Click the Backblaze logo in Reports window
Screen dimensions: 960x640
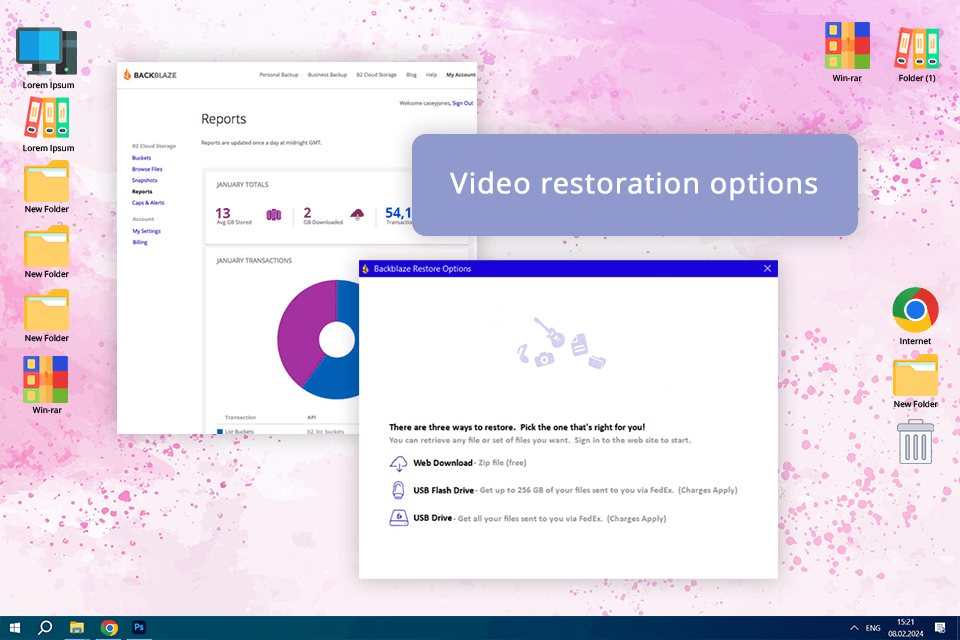pyautogui.click(x=150, y=75)
